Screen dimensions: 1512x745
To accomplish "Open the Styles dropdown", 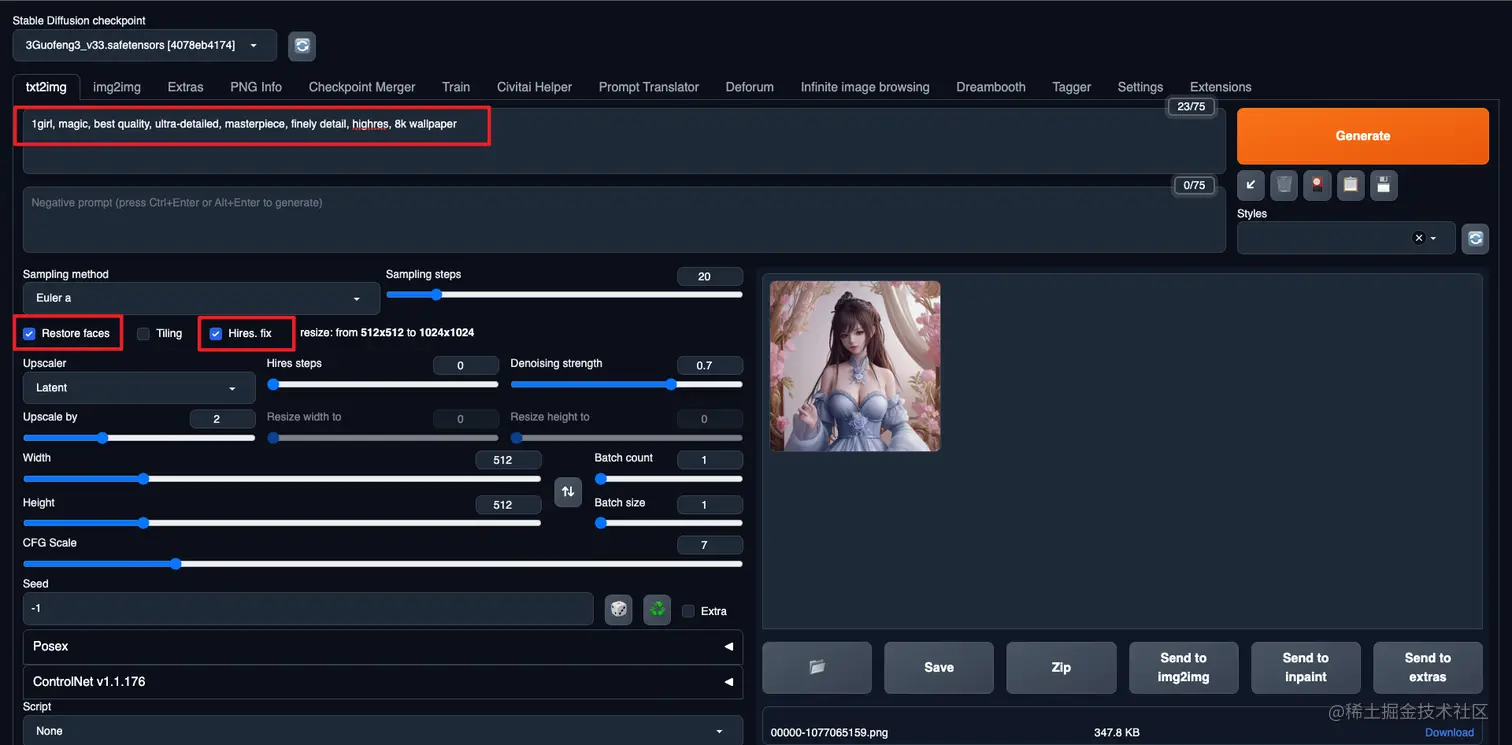I will click(1346, 238).
